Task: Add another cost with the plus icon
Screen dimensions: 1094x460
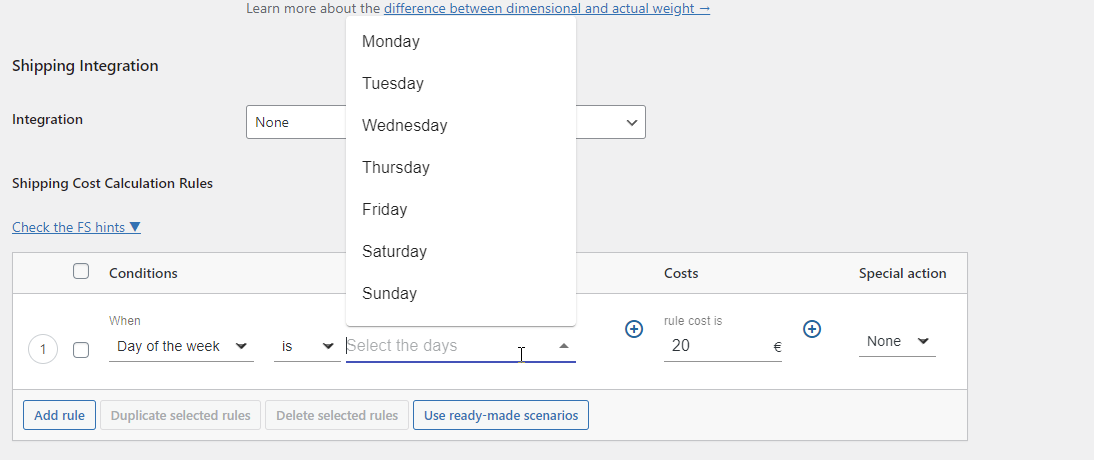Action: [x=811, y=329]
